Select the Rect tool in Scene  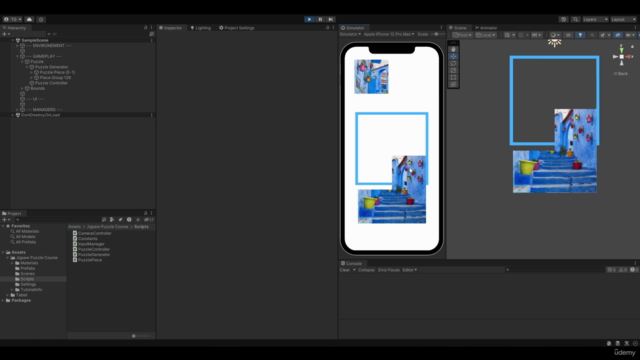pos(453,77)
